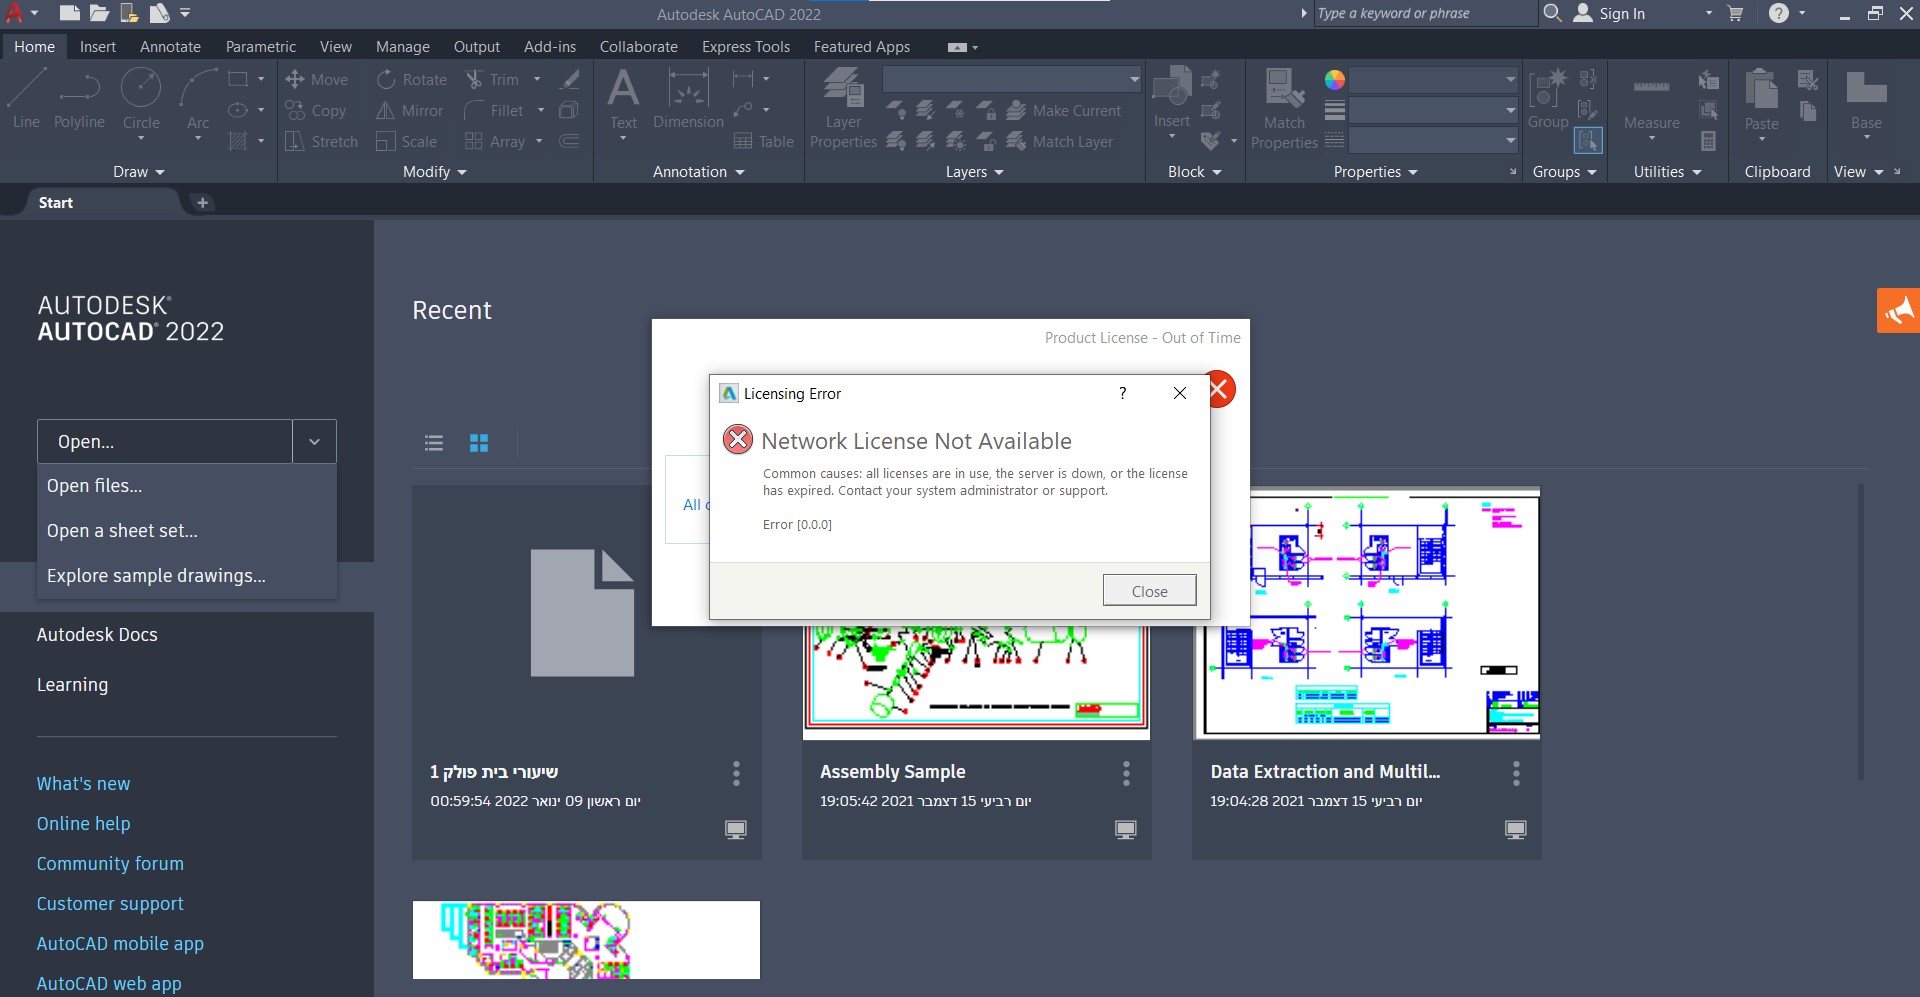Open the Annotate ribbon tab

tap(170, 47)
